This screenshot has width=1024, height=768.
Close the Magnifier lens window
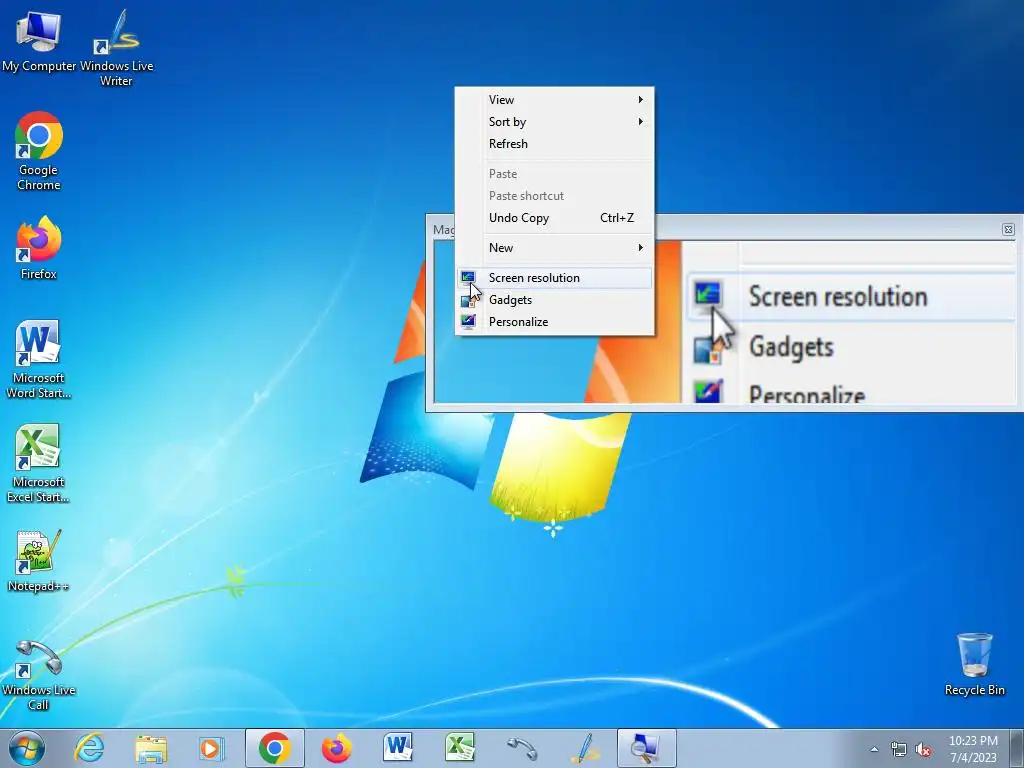[1008, 229]
